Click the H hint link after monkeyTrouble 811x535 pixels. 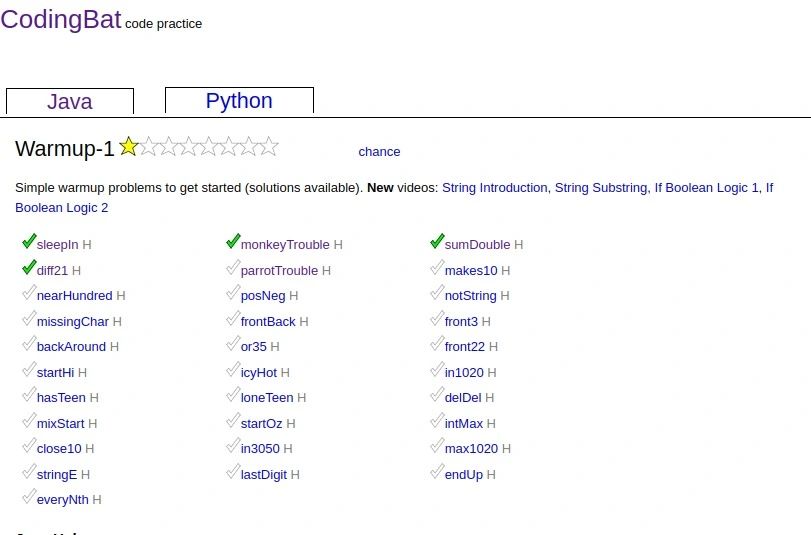click(338, 245)
